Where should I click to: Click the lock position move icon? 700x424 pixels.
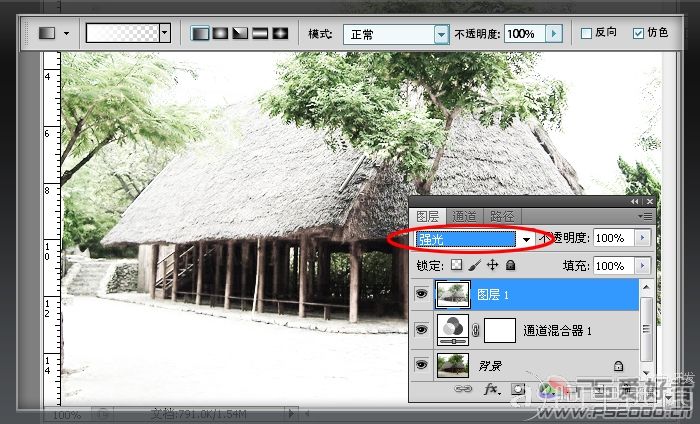[492, 265]
